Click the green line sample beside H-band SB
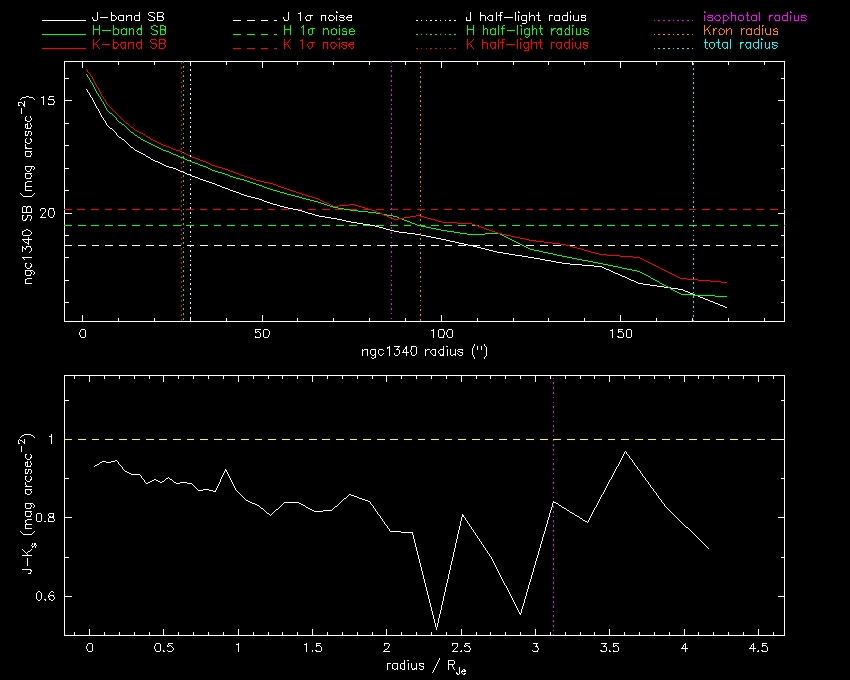 75,32
